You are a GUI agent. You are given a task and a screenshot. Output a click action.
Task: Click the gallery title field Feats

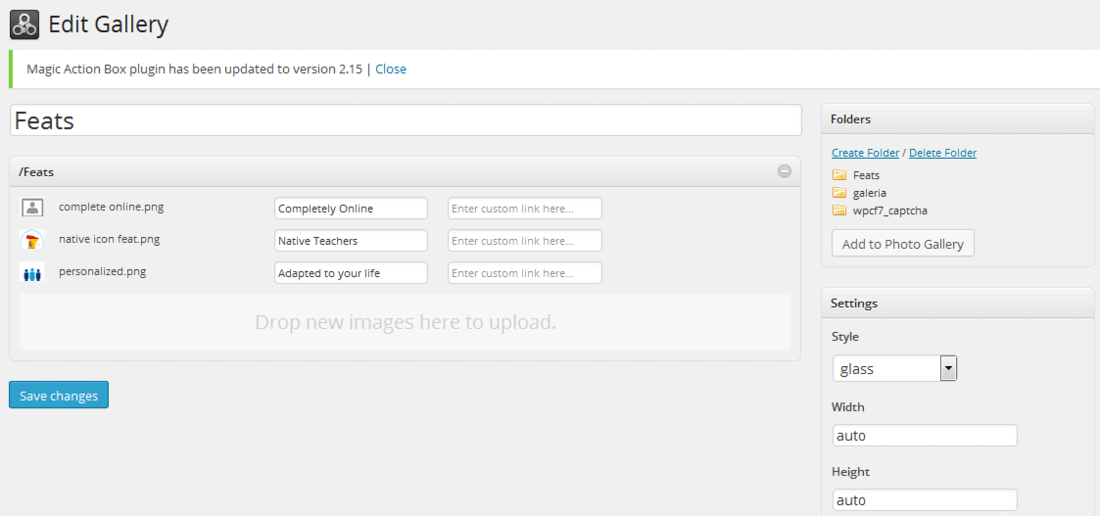[x=405, y=121]
